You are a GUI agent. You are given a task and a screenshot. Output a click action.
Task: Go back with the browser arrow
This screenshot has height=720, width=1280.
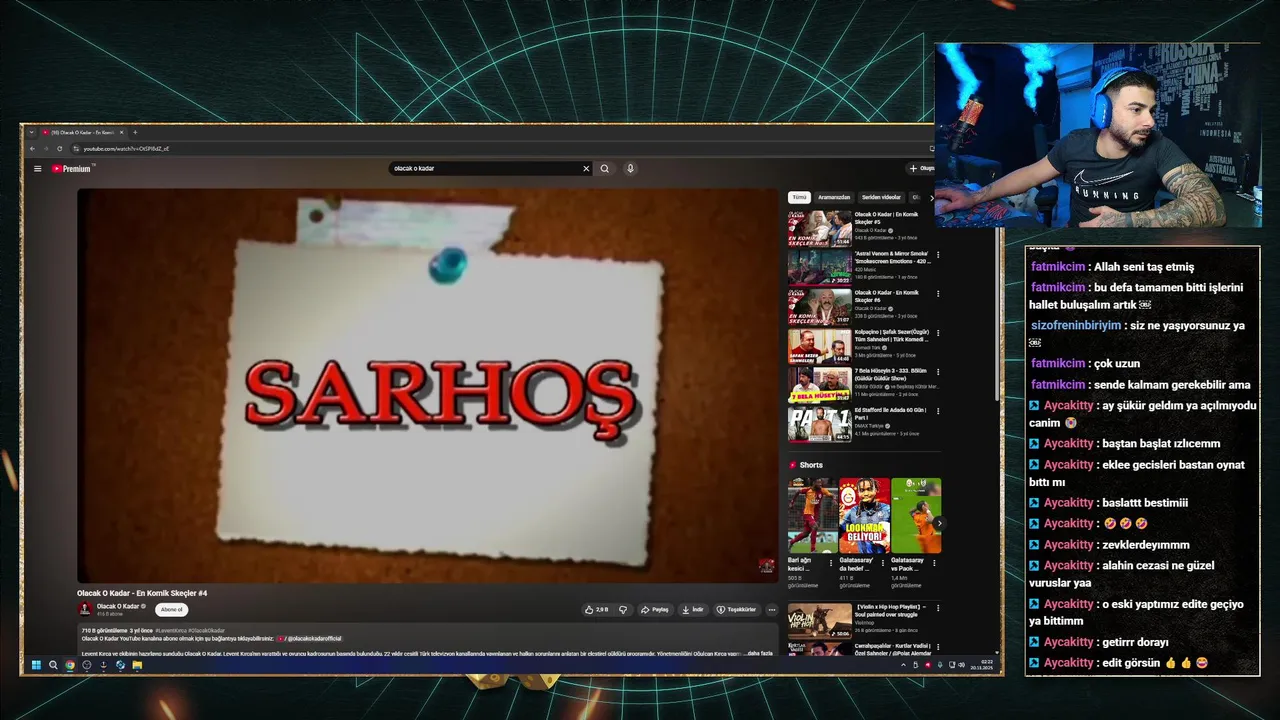tap(32, 148)
